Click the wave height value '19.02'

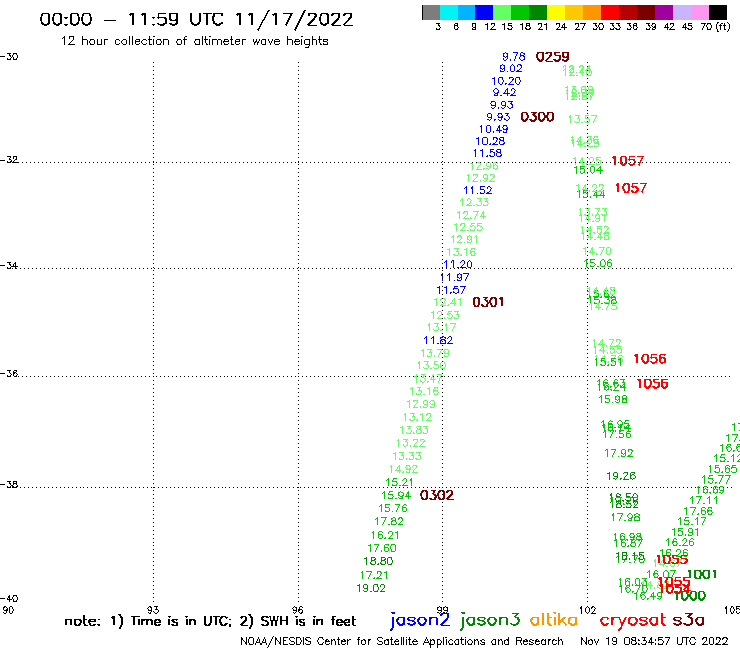pos(371,589)
